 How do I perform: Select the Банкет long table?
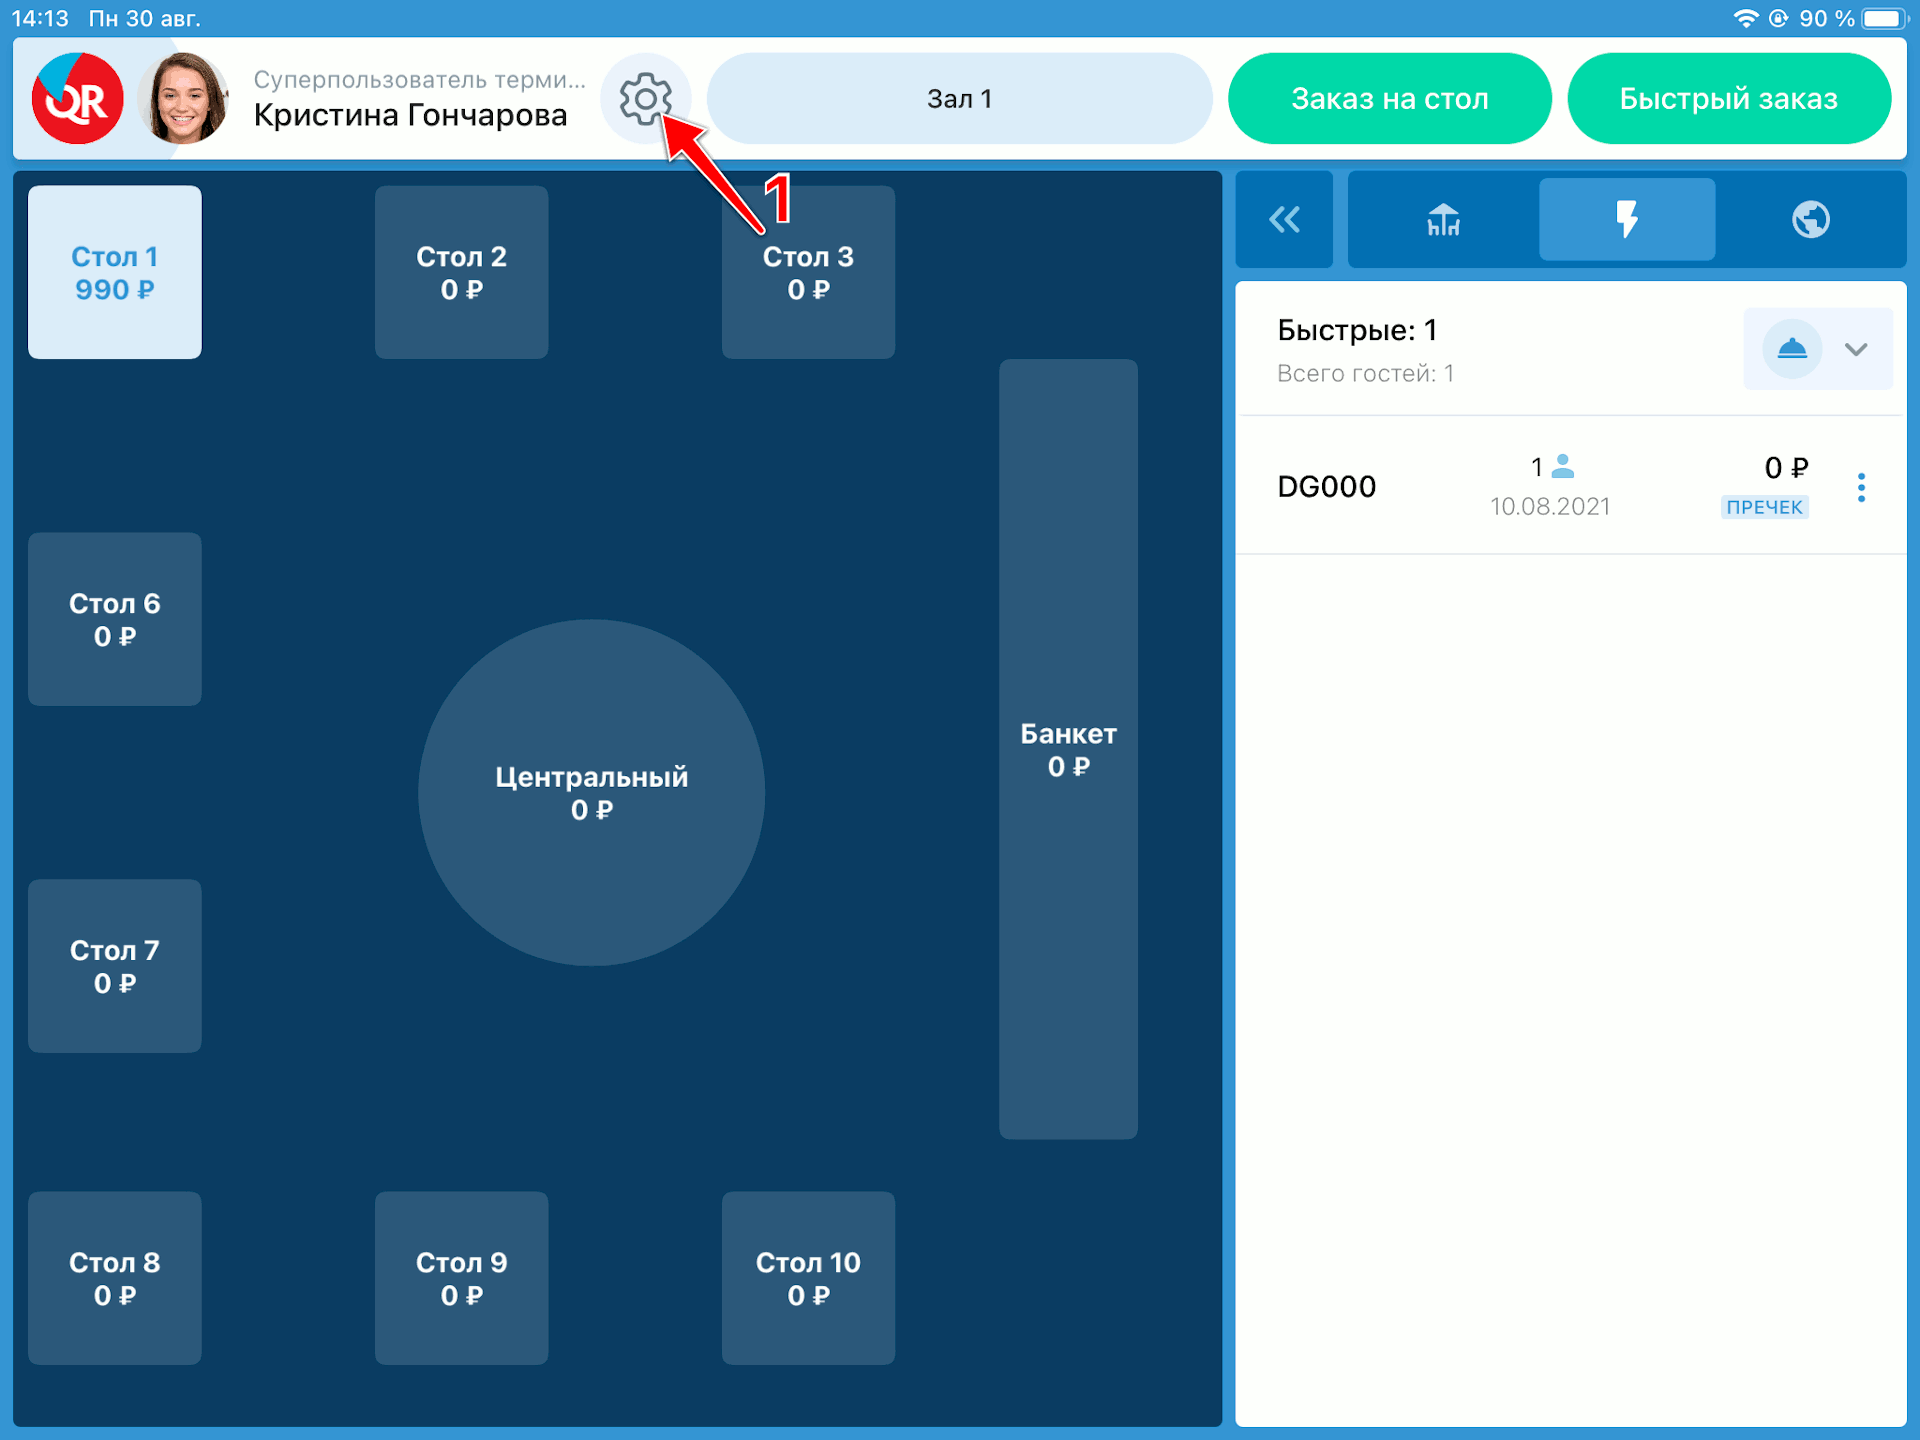click(1068, 749)
